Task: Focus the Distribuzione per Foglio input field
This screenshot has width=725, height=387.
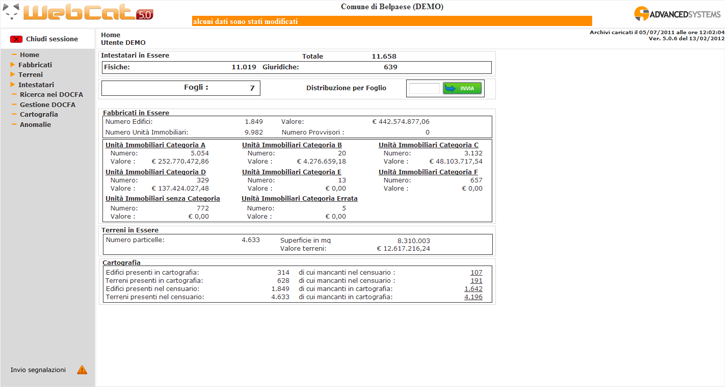Action: [x=424, y=88]
